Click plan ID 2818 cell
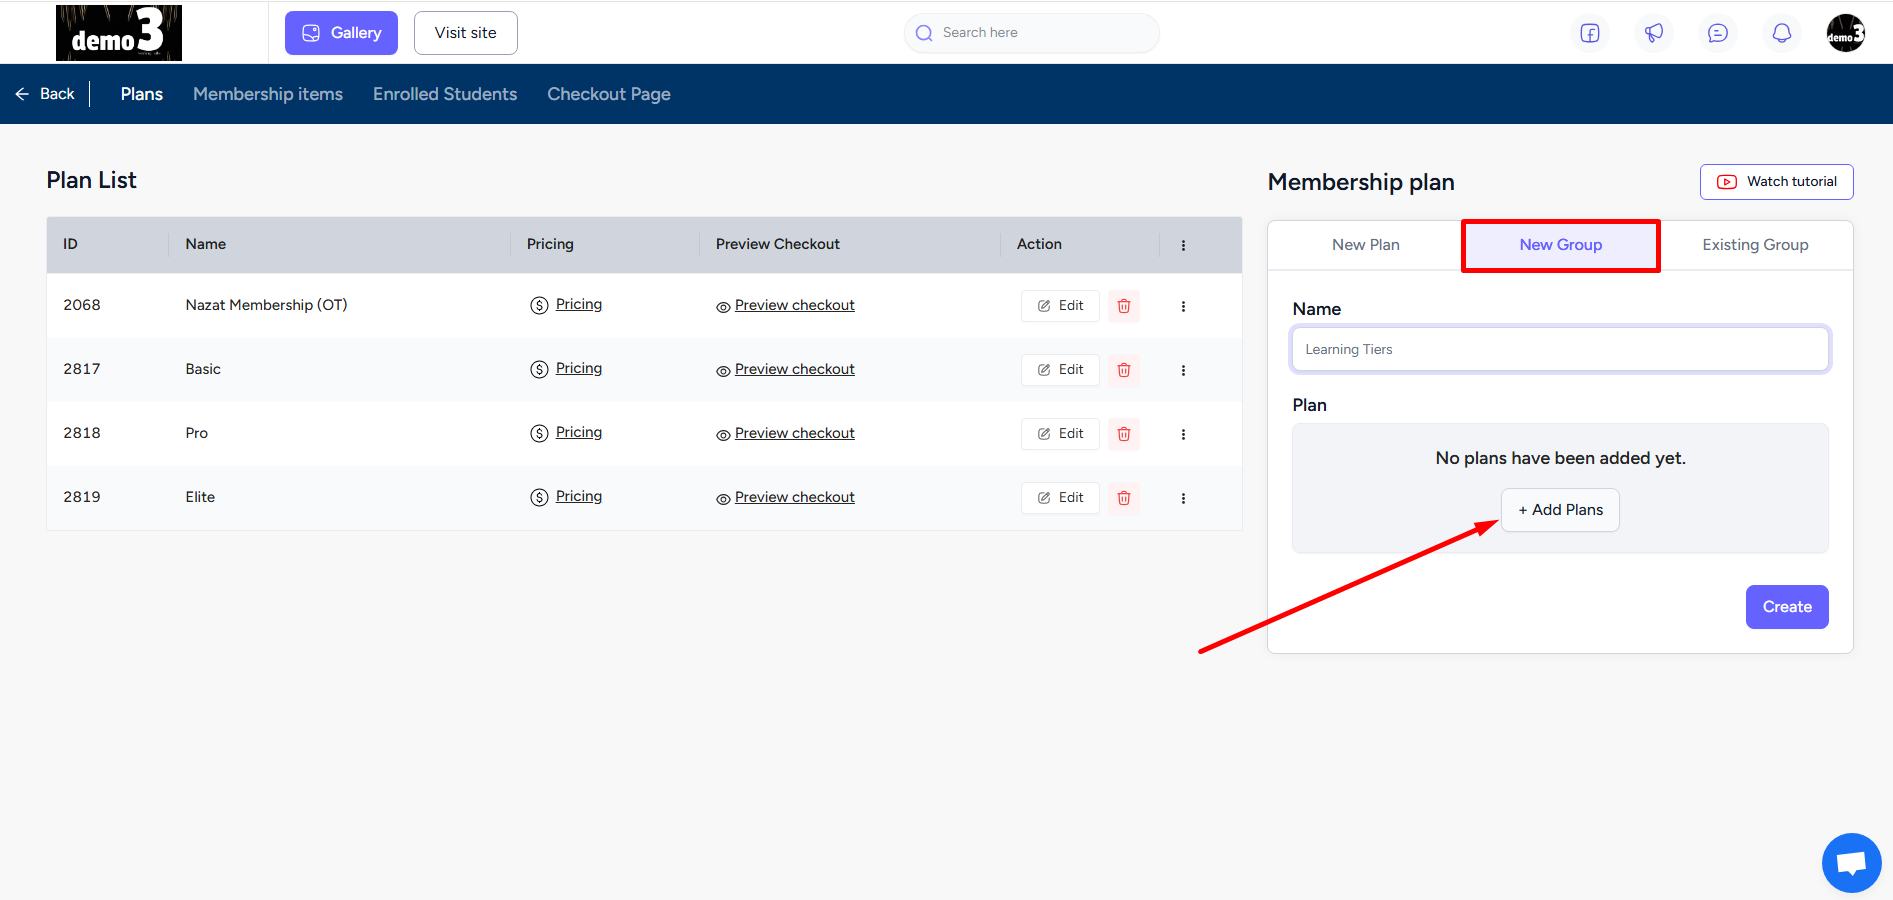The width and height of the screenshot is (1893, 900). click(x=82, y=433)
